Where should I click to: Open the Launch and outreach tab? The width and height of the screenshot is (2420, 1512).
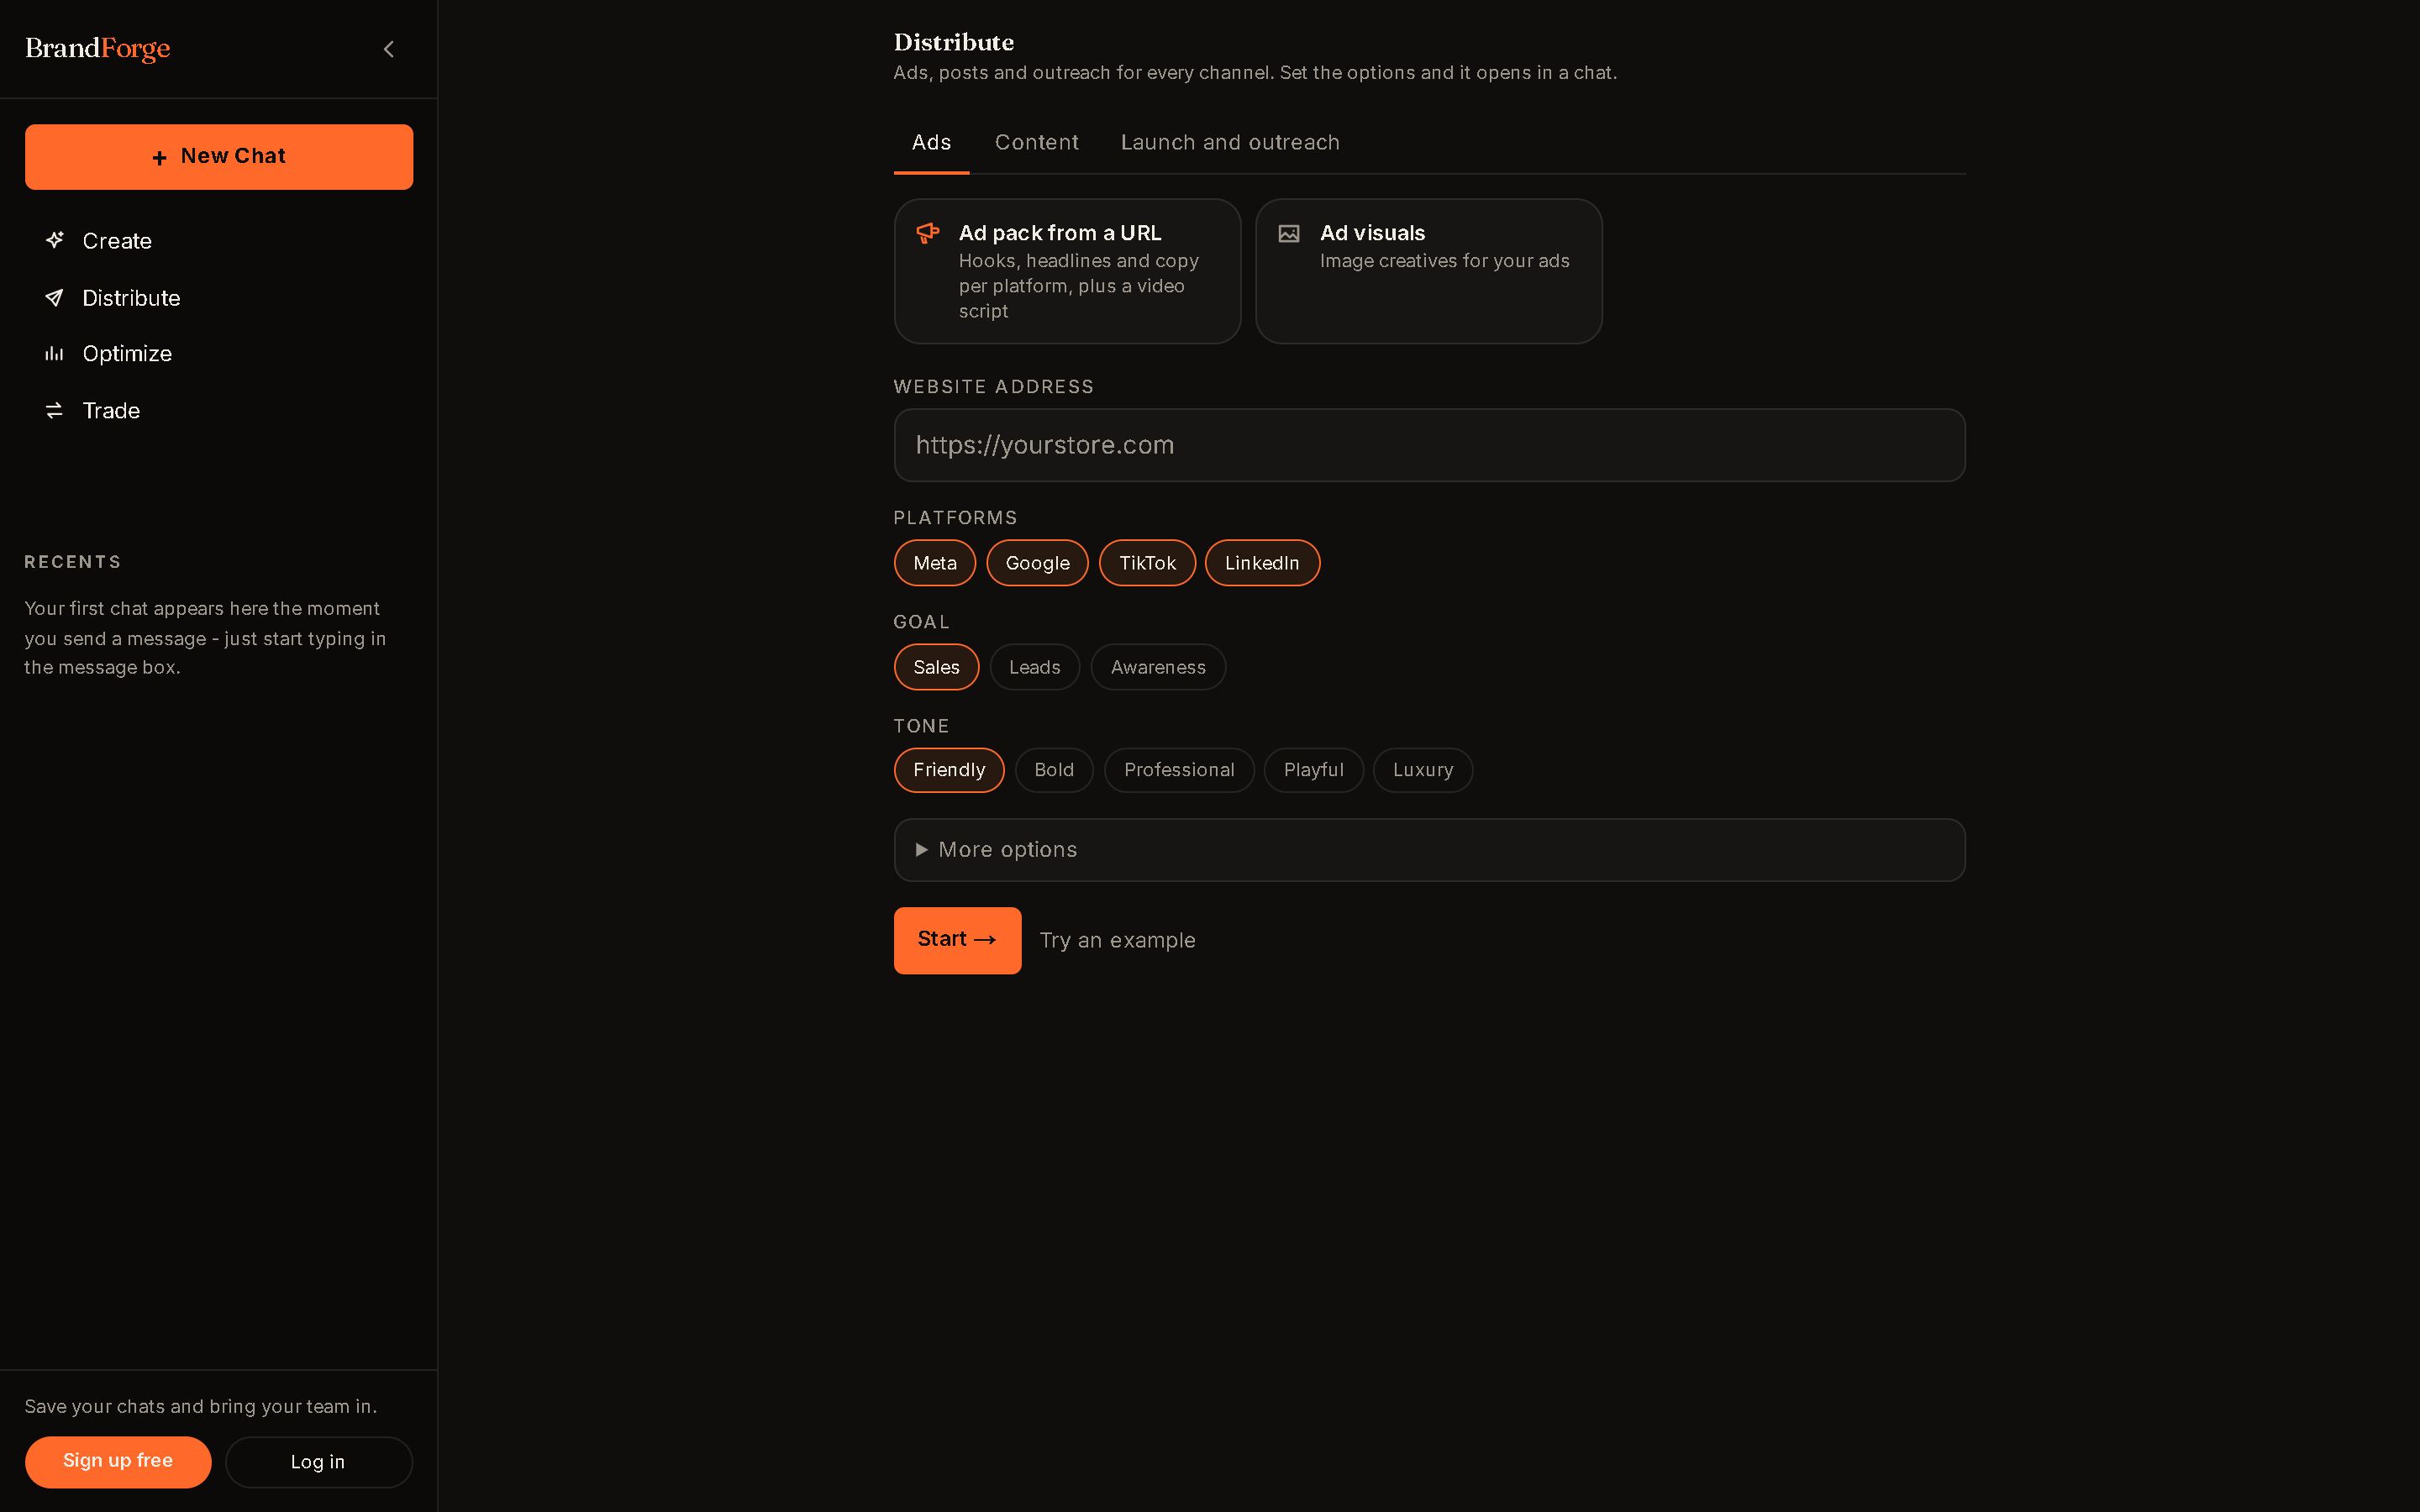click(x=1229, y=143)
